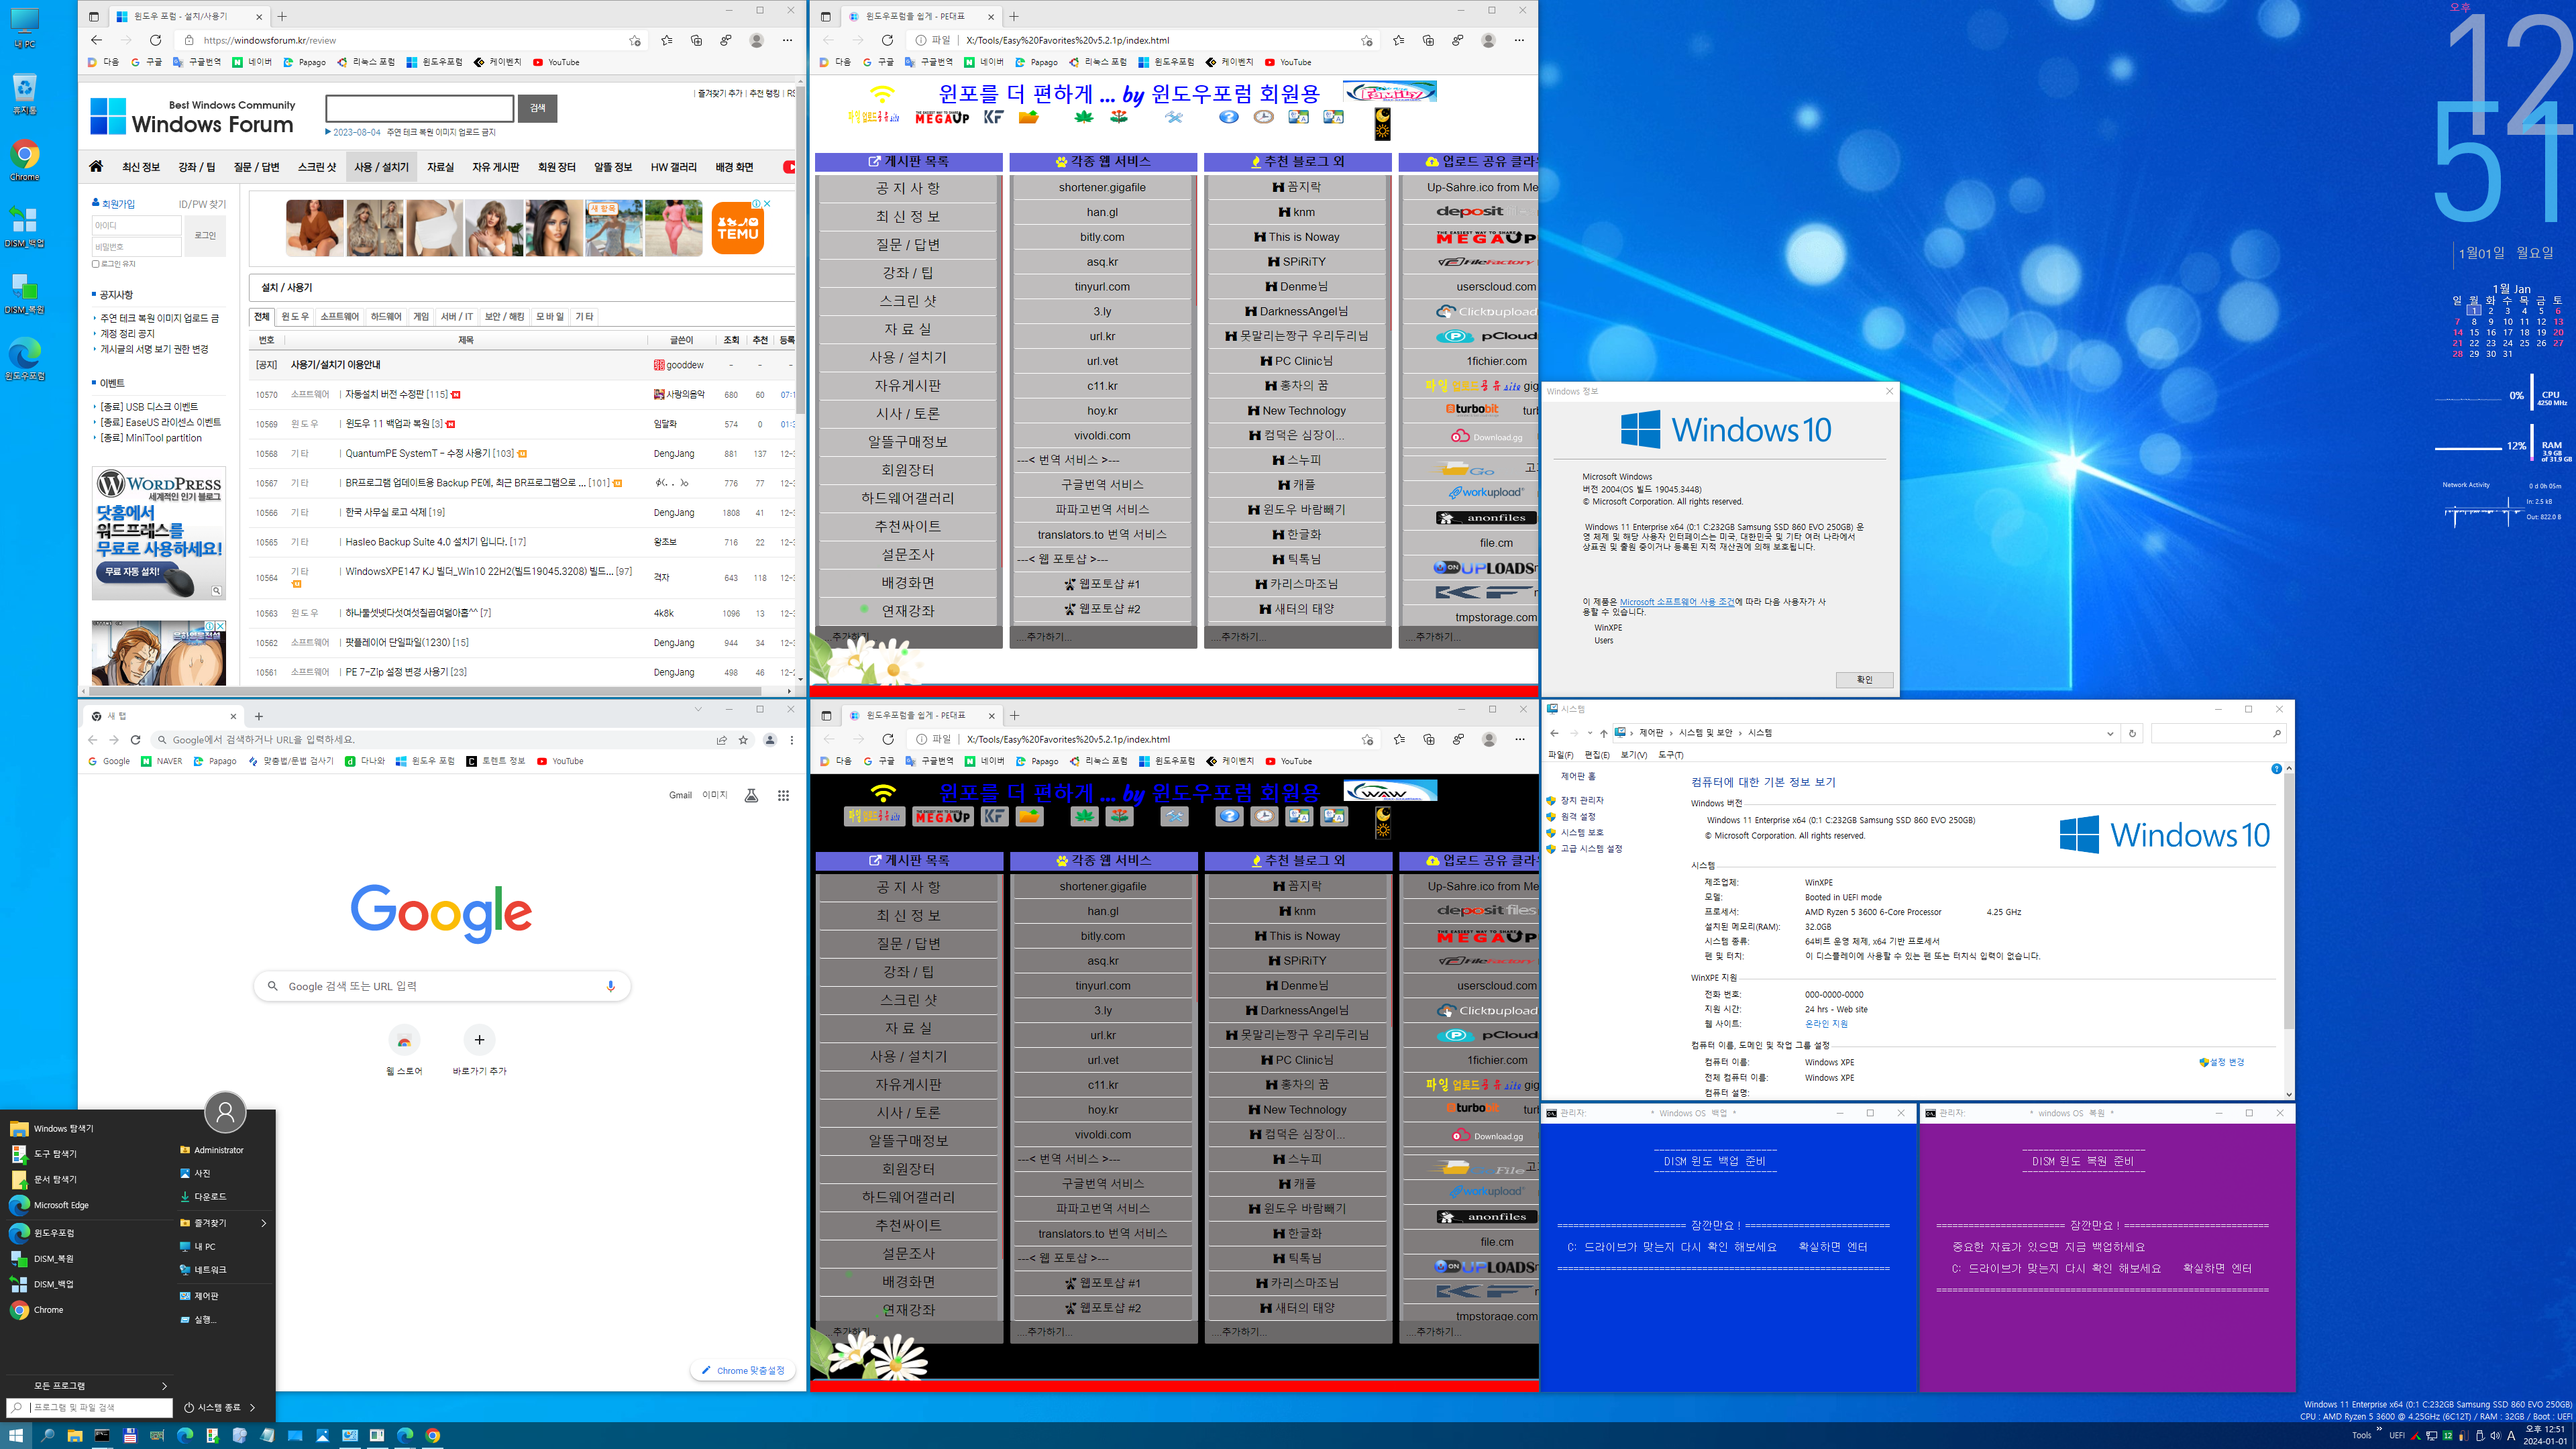This screenshot has width=2576, height=1449.
Task: Click 장치 관리자 in System sidebar
Action: tap(1582, 800)
